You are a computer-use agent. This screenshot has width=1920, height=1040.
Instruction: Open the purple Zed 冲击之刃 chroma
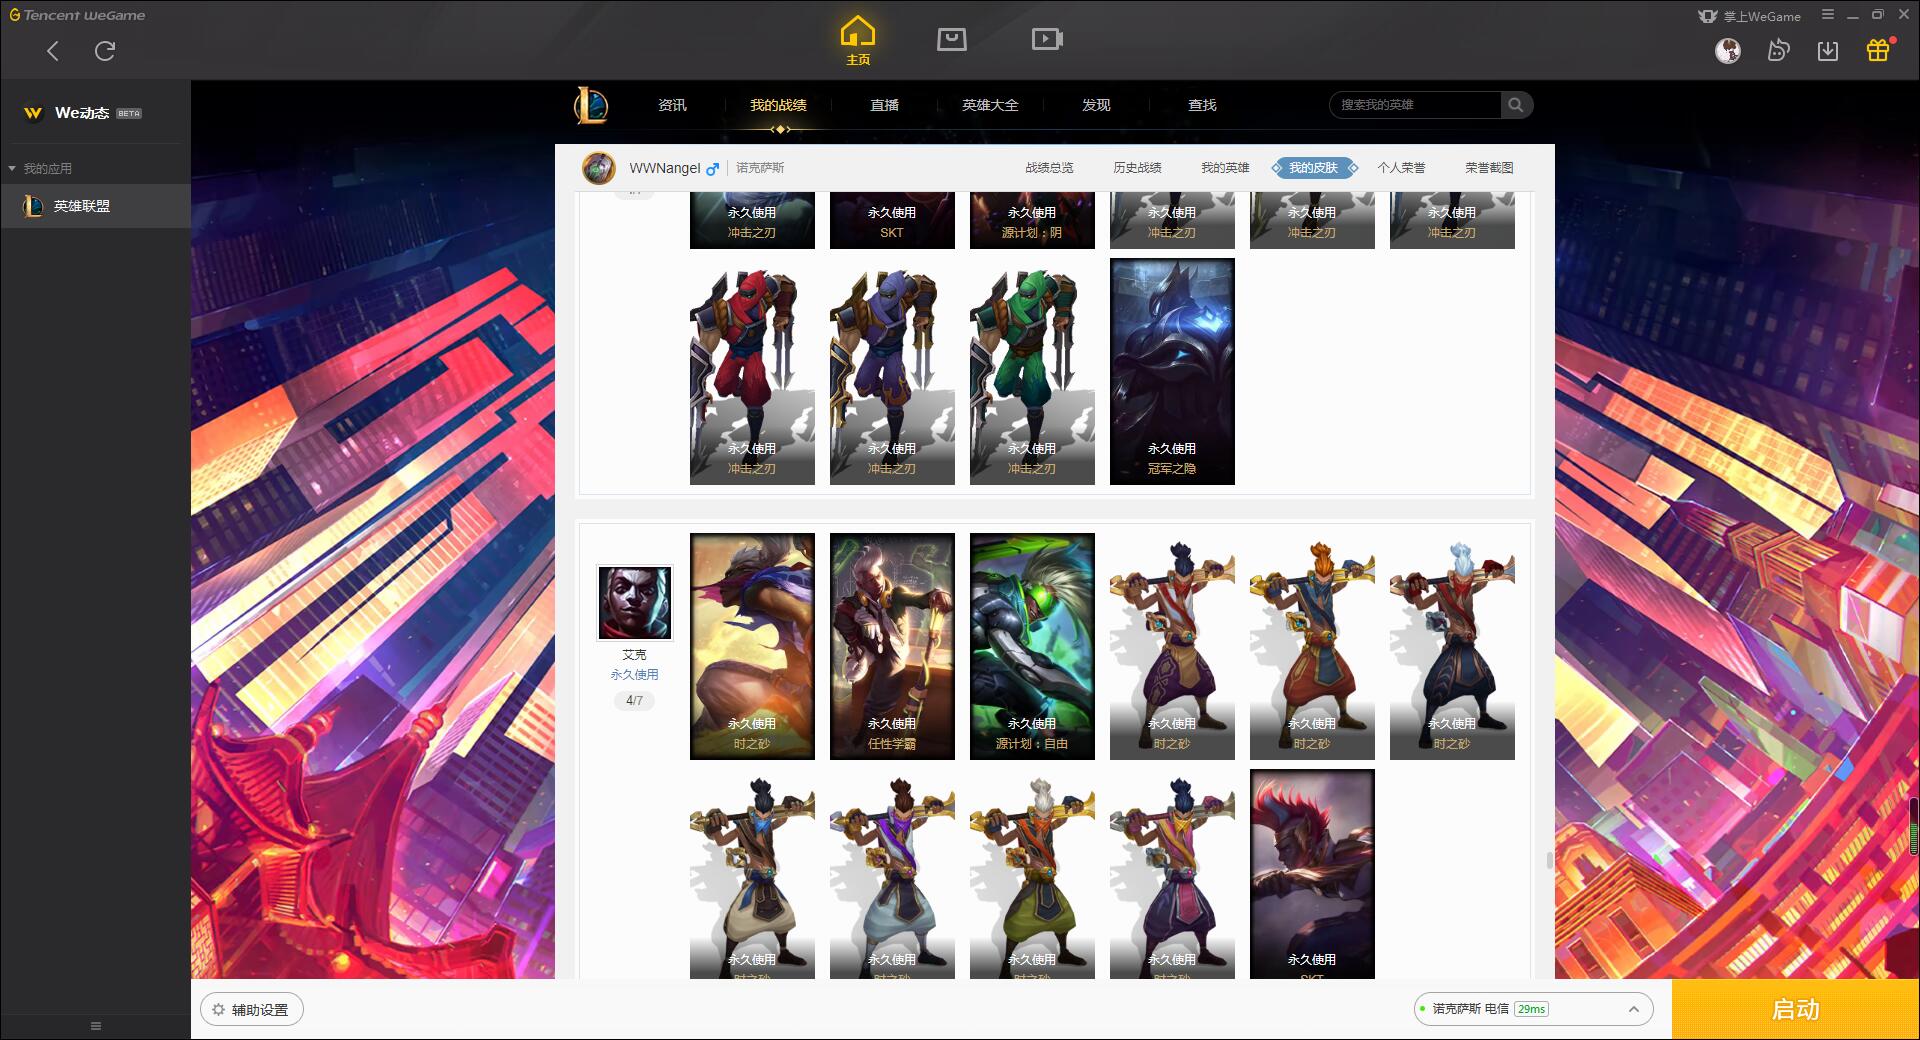point(892,371)
